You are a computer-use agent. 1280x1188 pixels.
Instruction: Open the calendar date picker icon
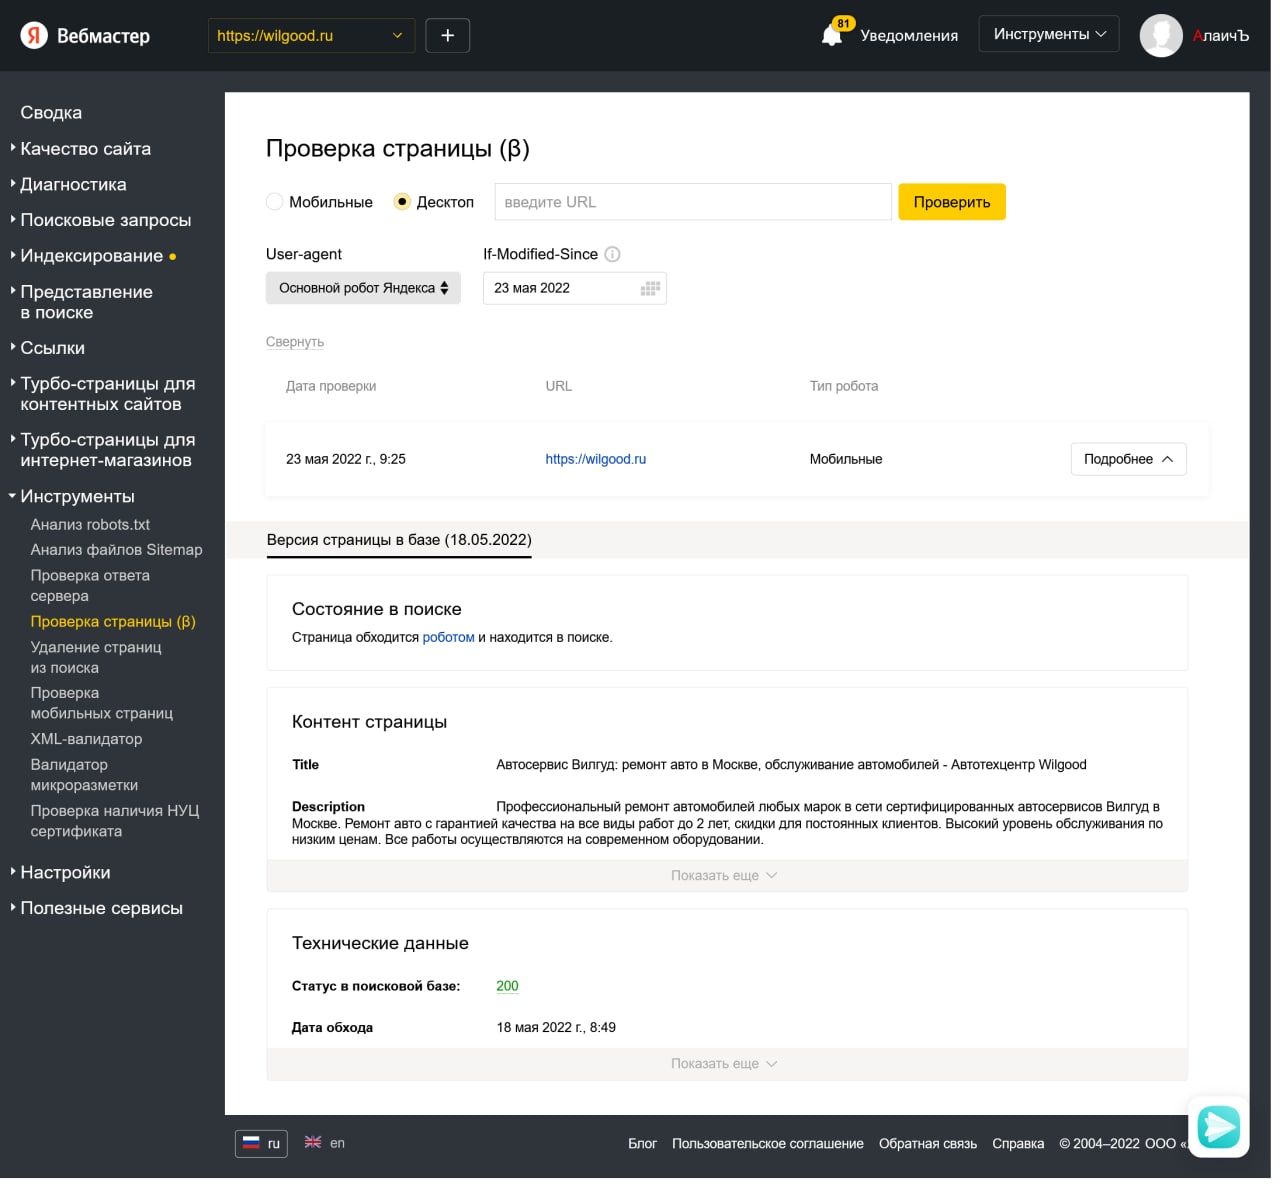point(650,289)
